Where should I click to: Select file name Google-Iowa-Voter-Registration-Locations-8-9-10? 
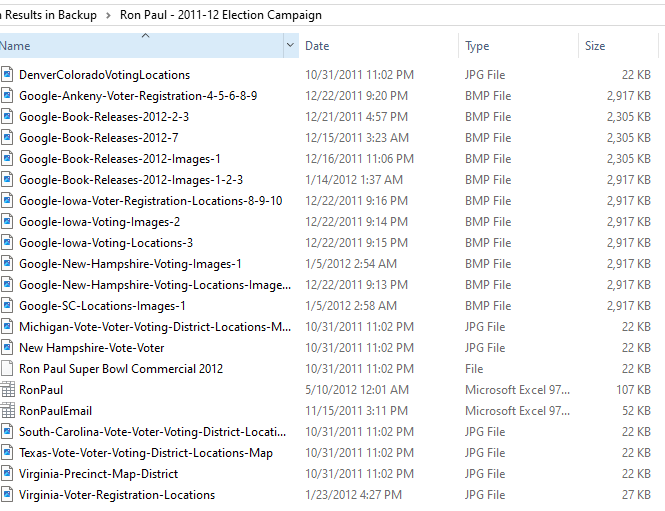[151, 201]
